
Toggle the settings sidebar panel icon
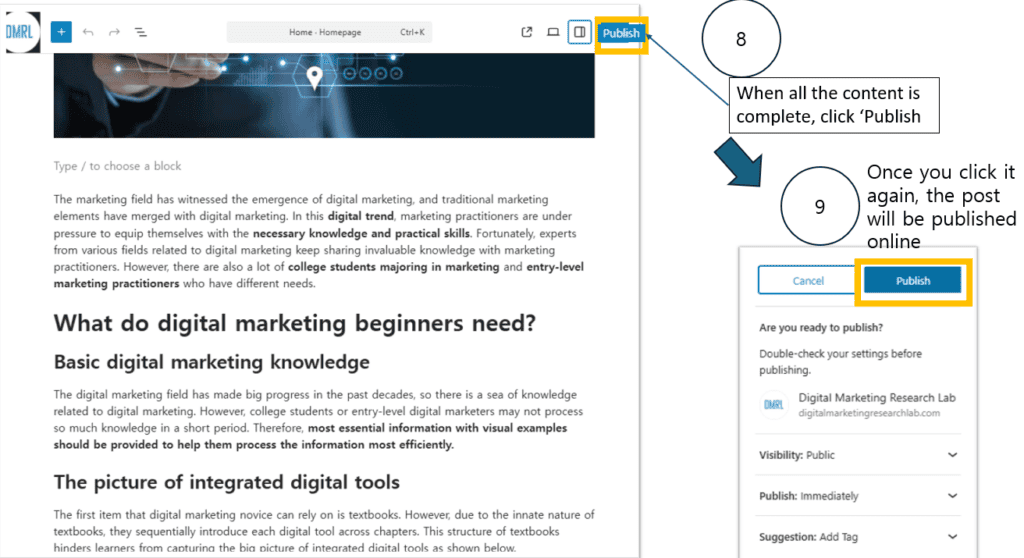point(578,32)
